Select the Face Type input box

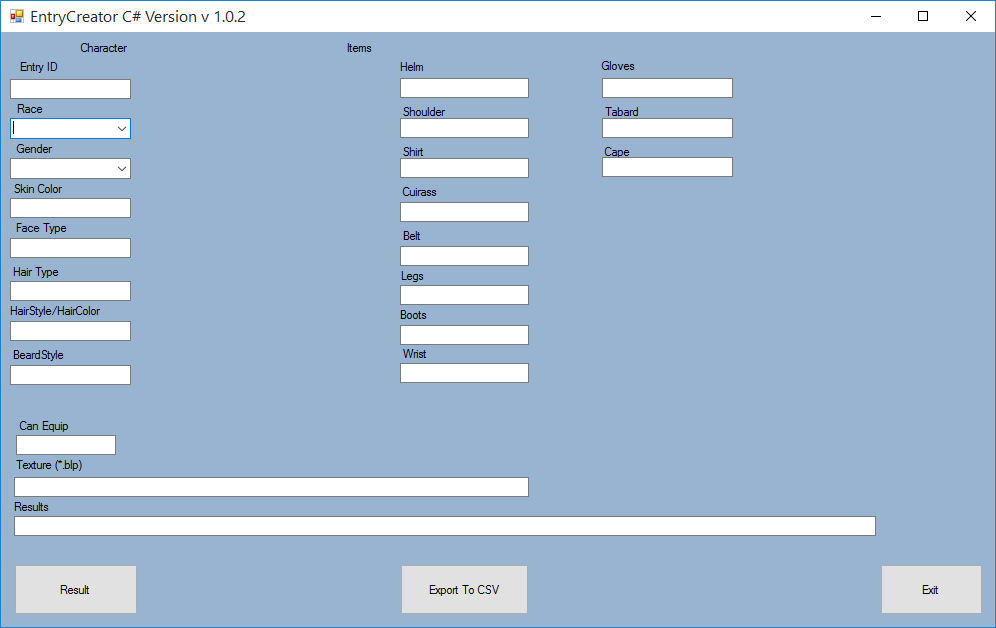pos(70,248)
